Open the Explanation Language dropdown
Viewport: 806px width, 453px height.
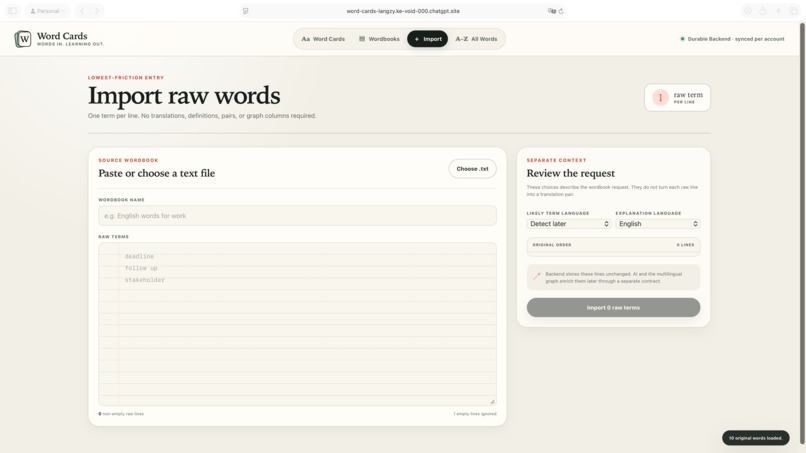[658, 224]
